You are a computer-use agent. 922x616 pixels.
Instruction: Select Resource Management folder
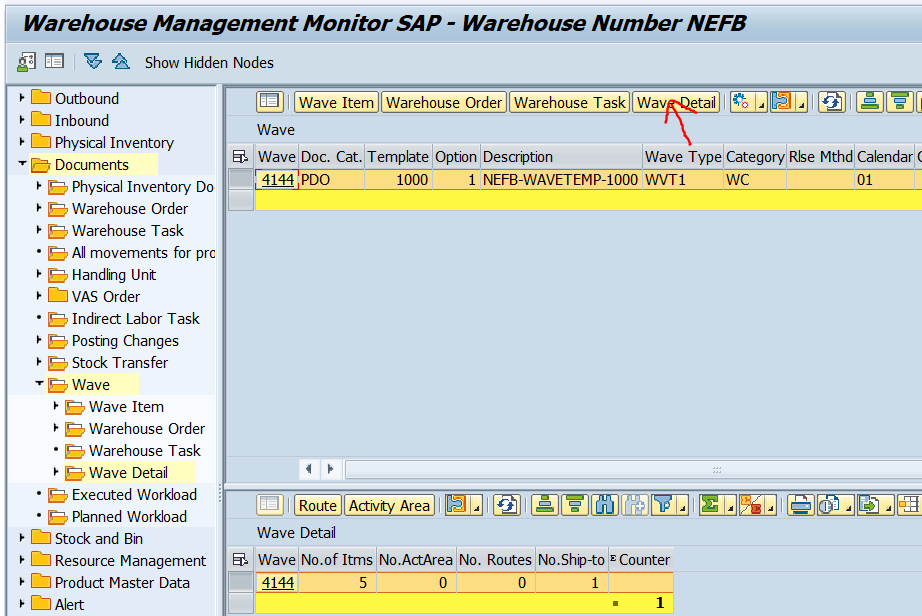click(130, 561)
